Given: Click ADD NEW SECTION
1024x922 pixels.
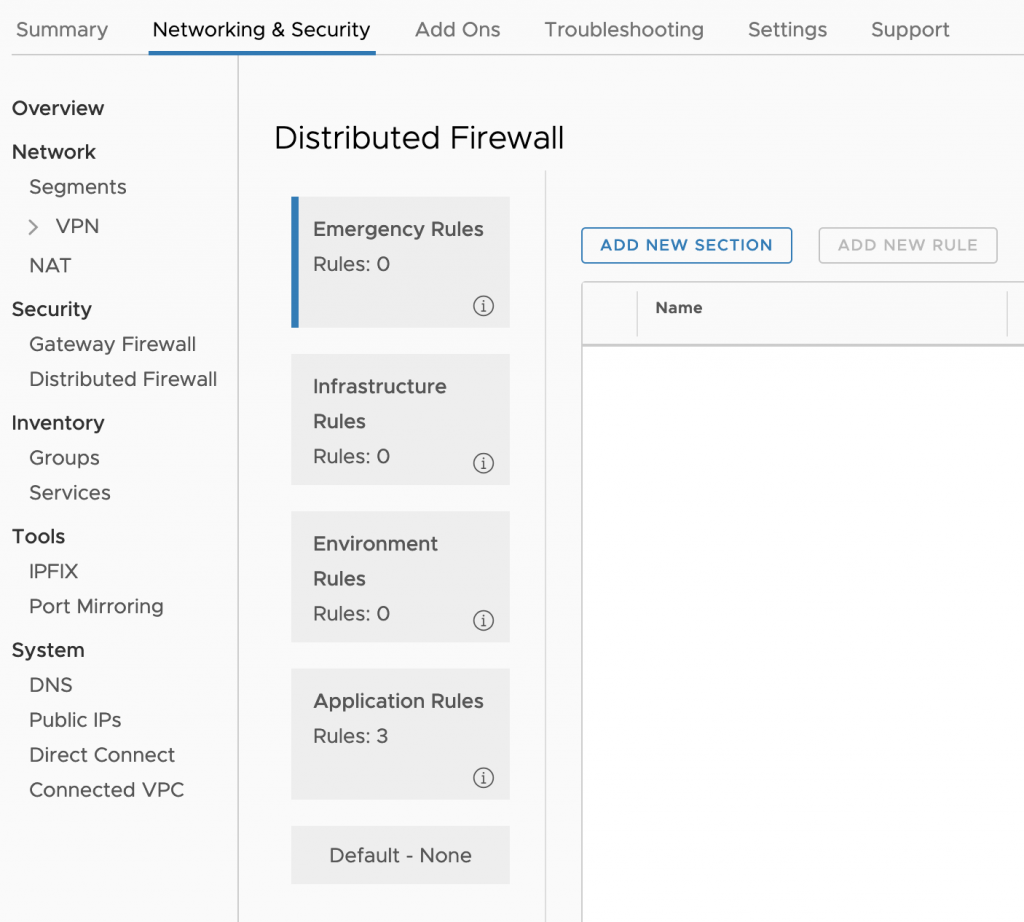Looking at the screenshot, I should [x=686, y=245].
